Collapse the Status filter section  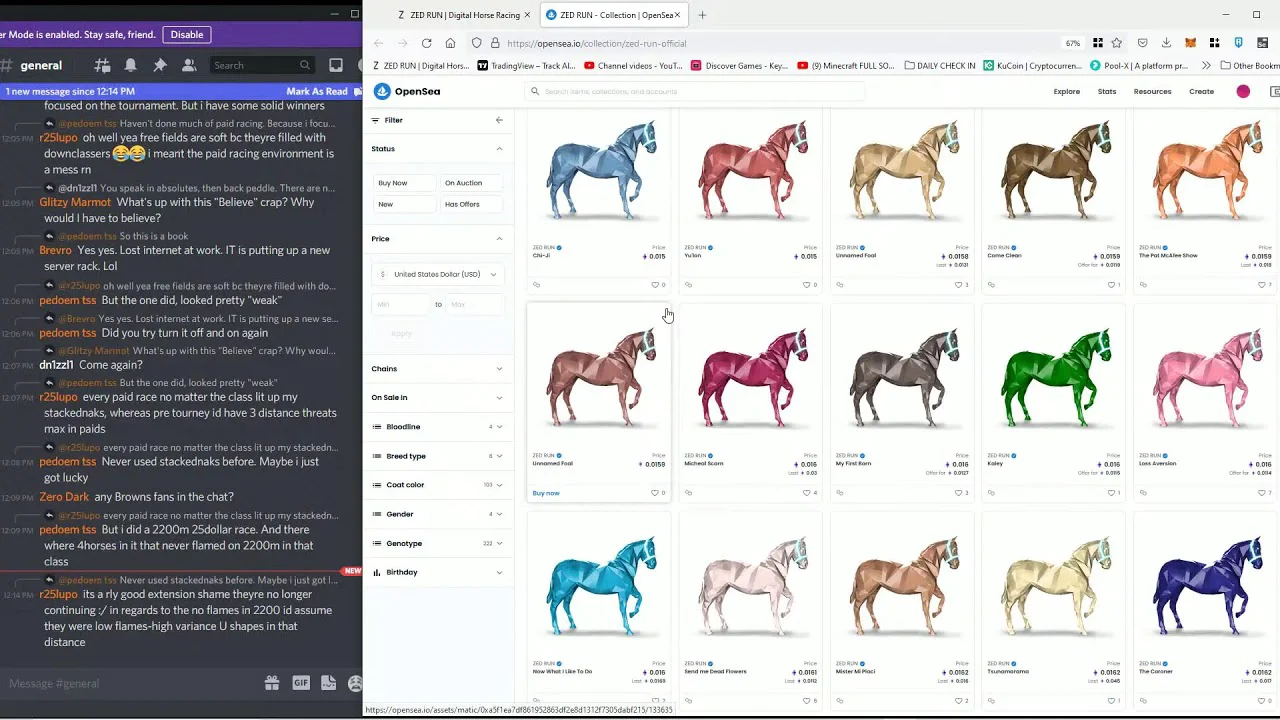[437, 149]
